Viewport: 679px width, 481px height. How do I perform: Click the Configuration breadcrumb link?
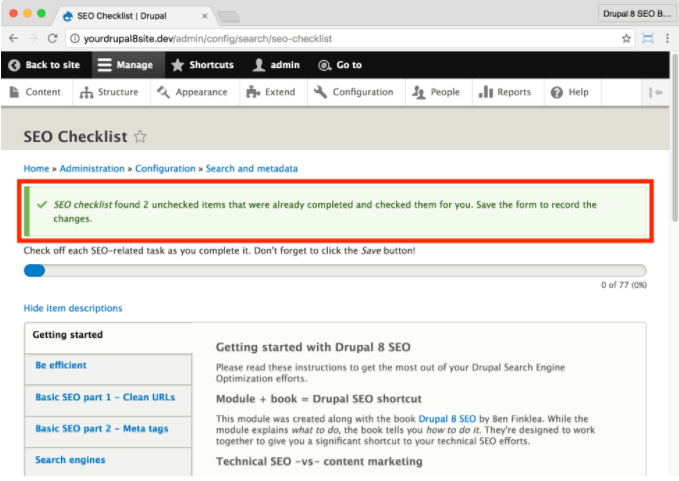tap(165, 168)
